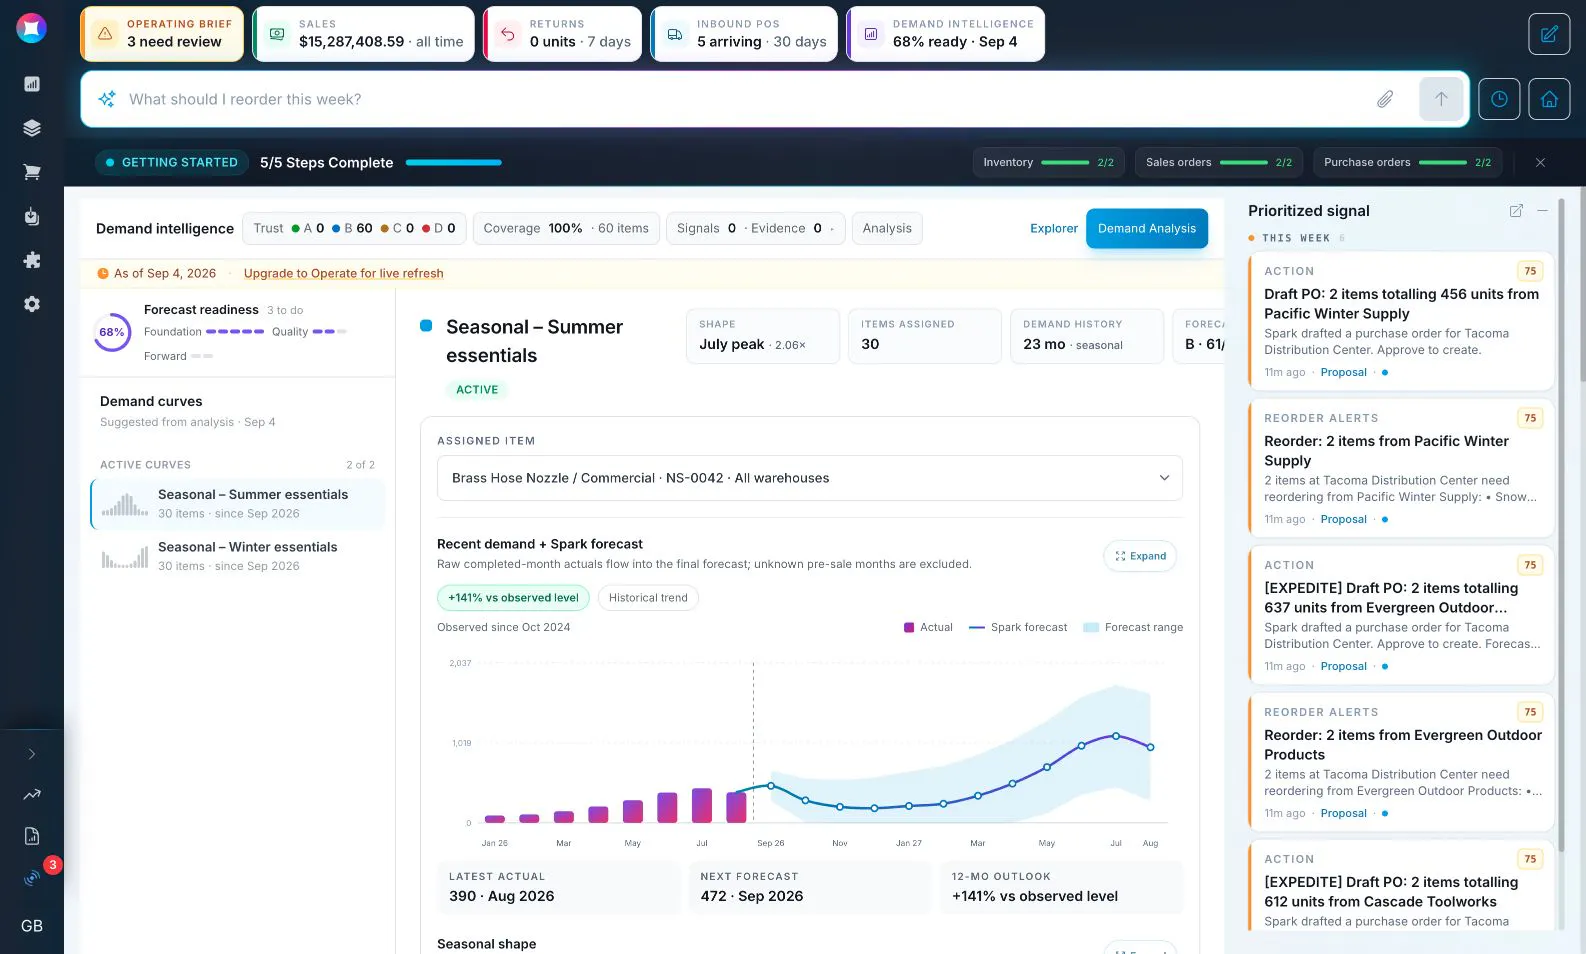The image size is (1586, 954).
Task: Click the Getting Started steps progress bar
Action: click(x=454, y=163)
